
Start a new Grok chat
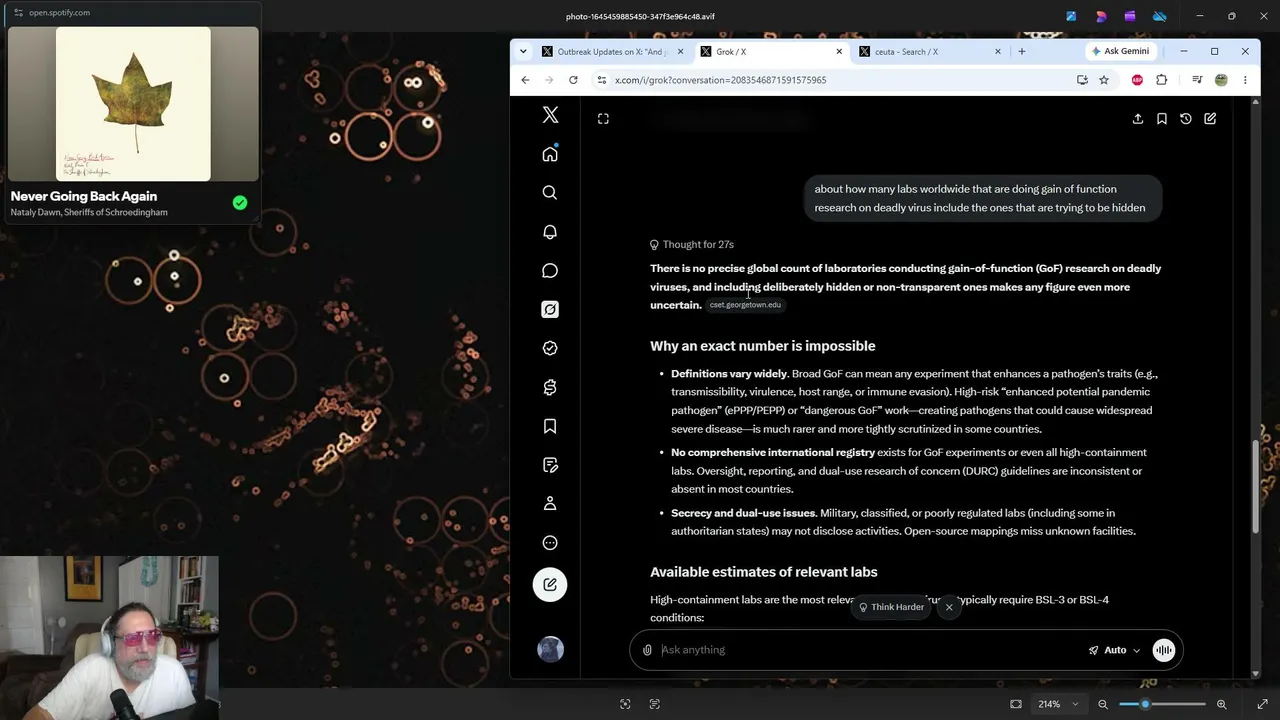[x=1210, y=119]
